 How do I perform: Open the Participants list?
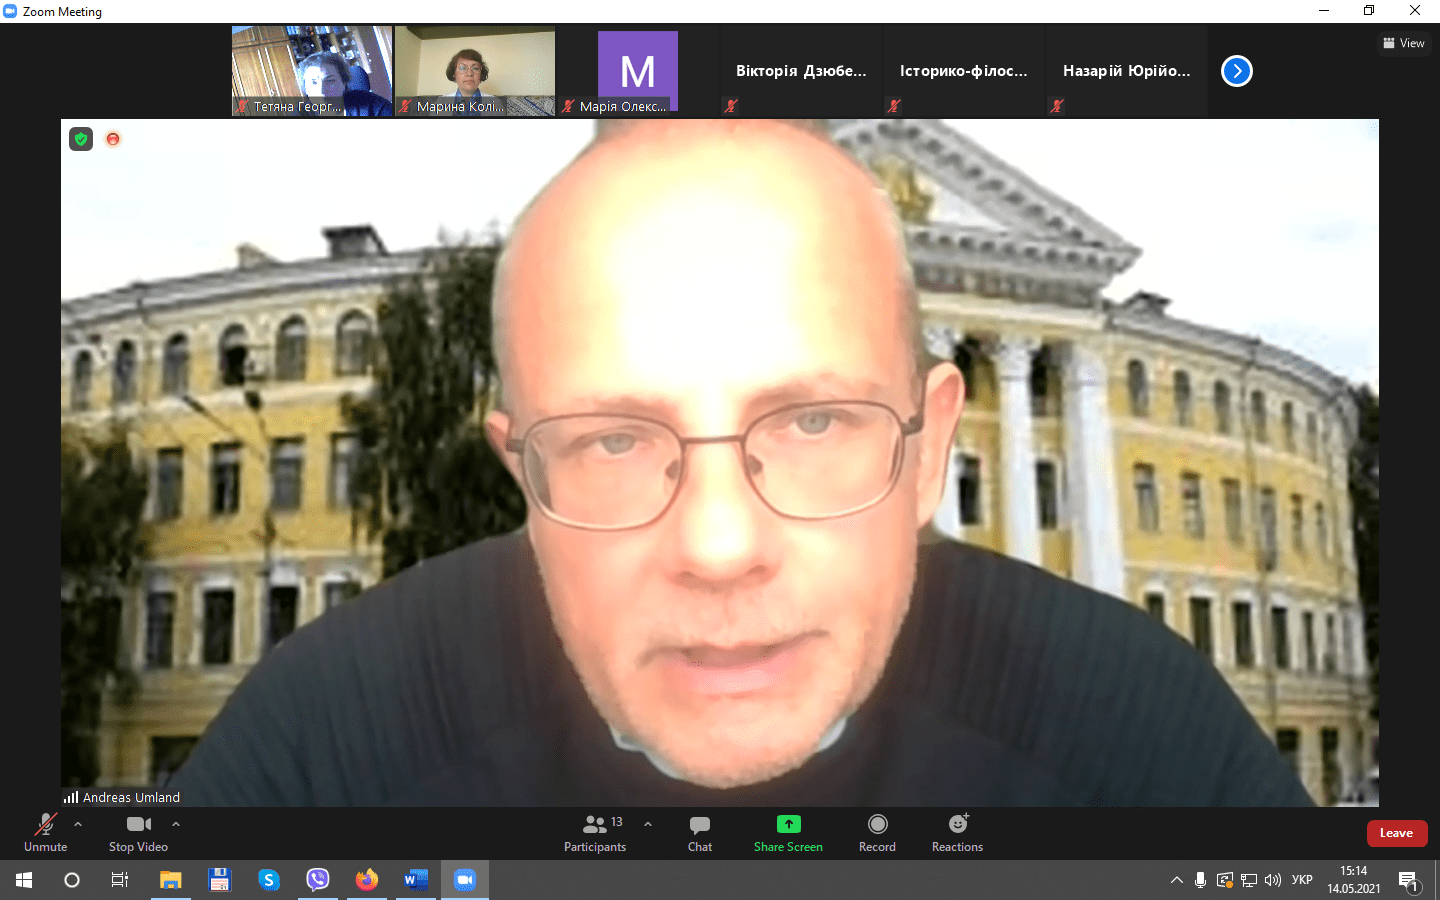pos(595,832)
